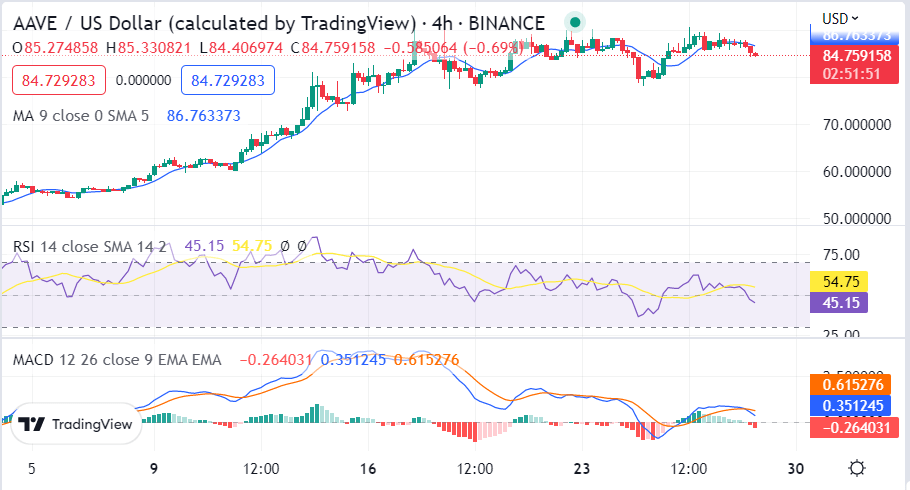The image size is (910, 490).
Task: Click date 9 on the time axis
Action: point(154,469)
